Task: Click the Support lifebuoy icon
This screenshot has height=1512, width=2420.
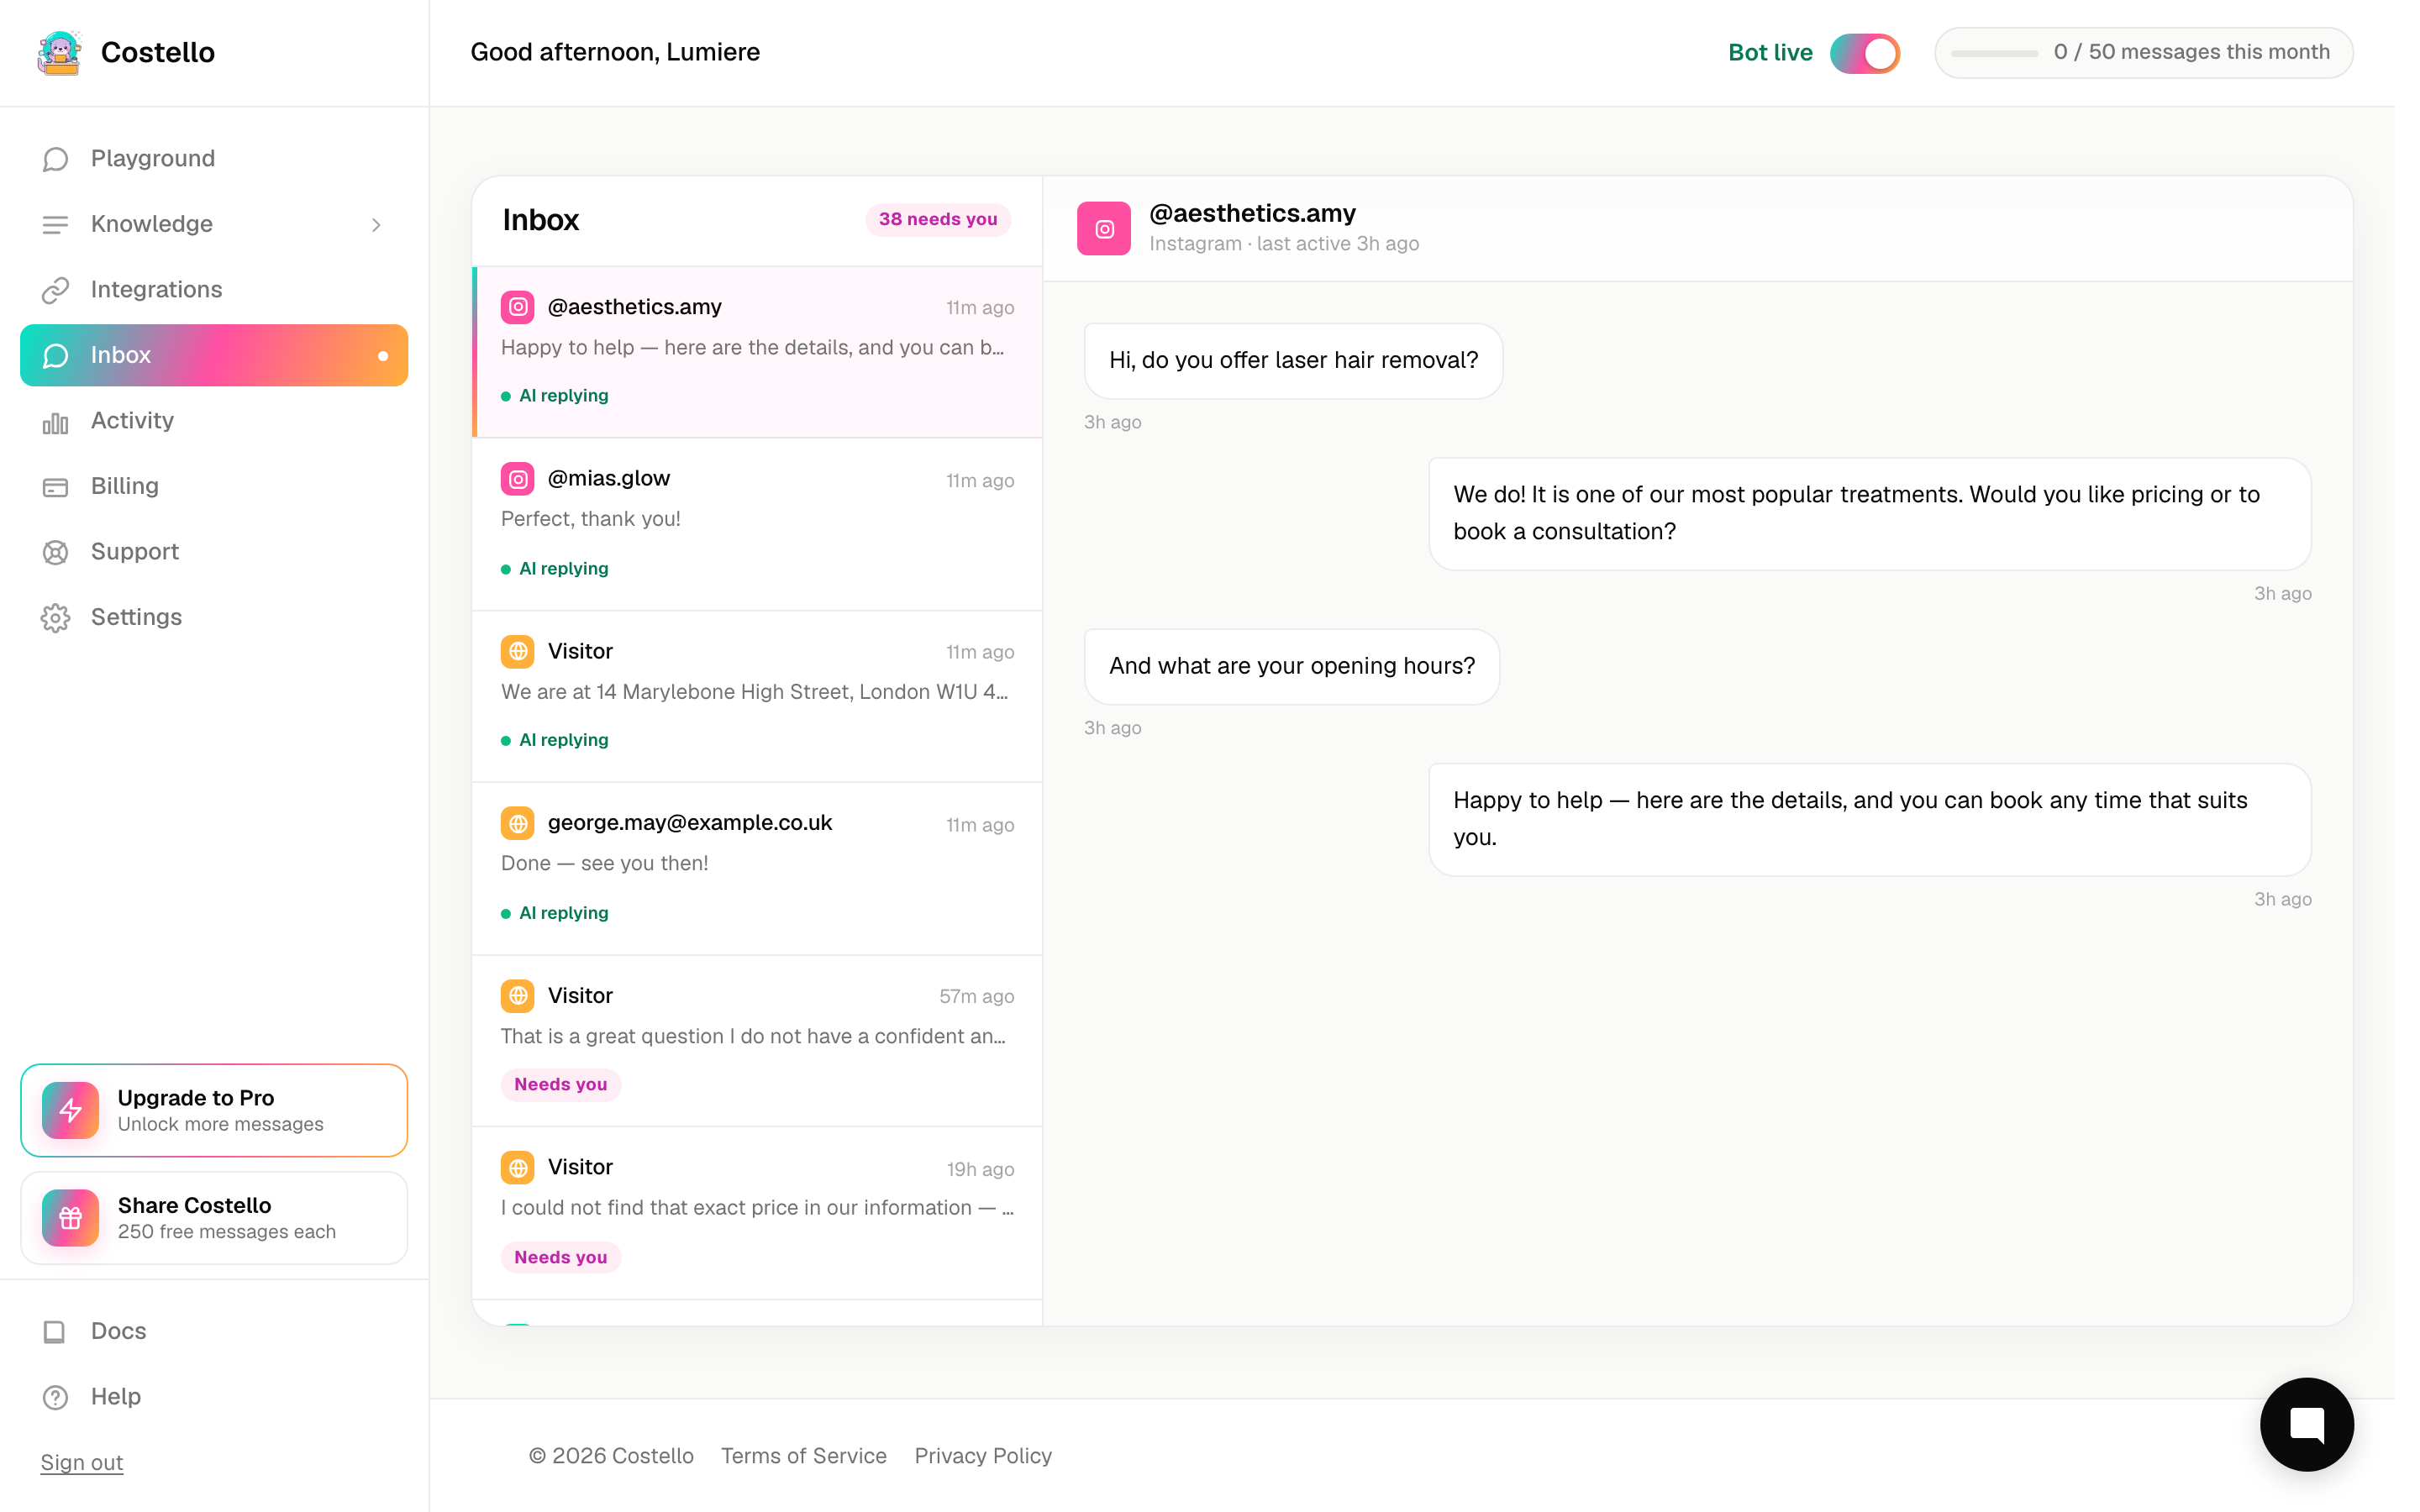Action: [55, 552]
